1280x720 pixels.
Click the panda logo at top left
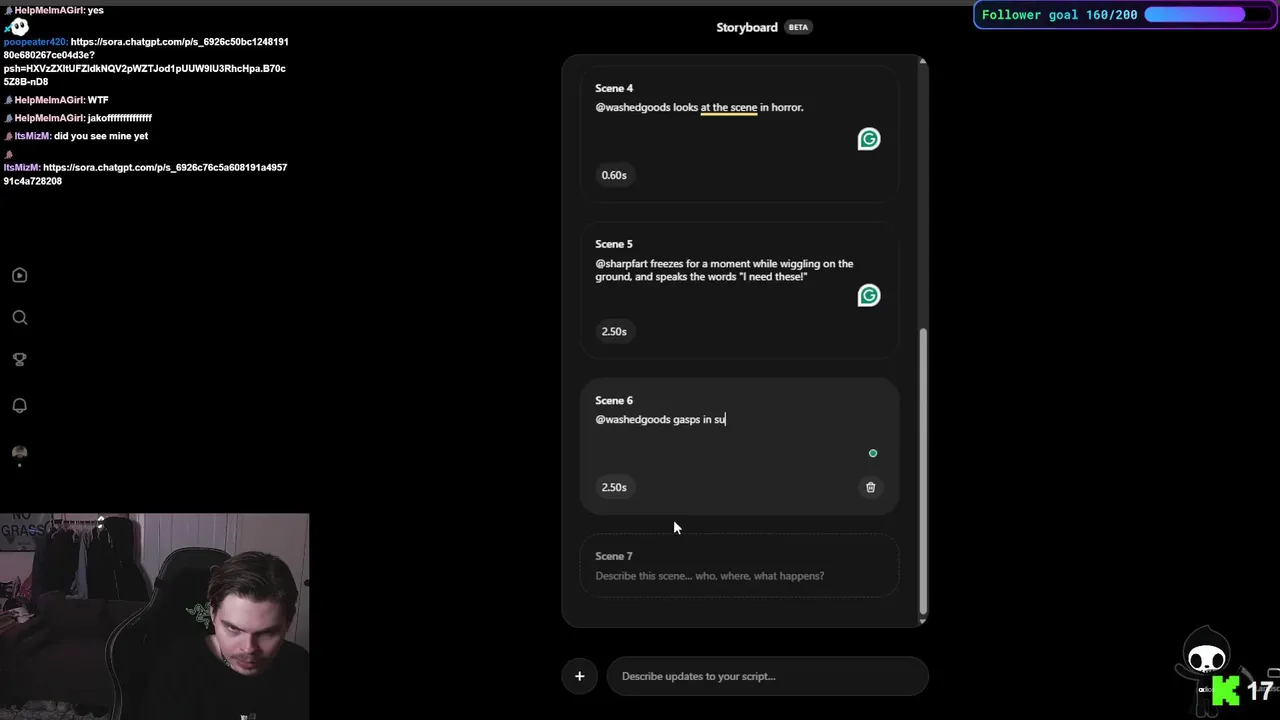(x=17, y=26)
